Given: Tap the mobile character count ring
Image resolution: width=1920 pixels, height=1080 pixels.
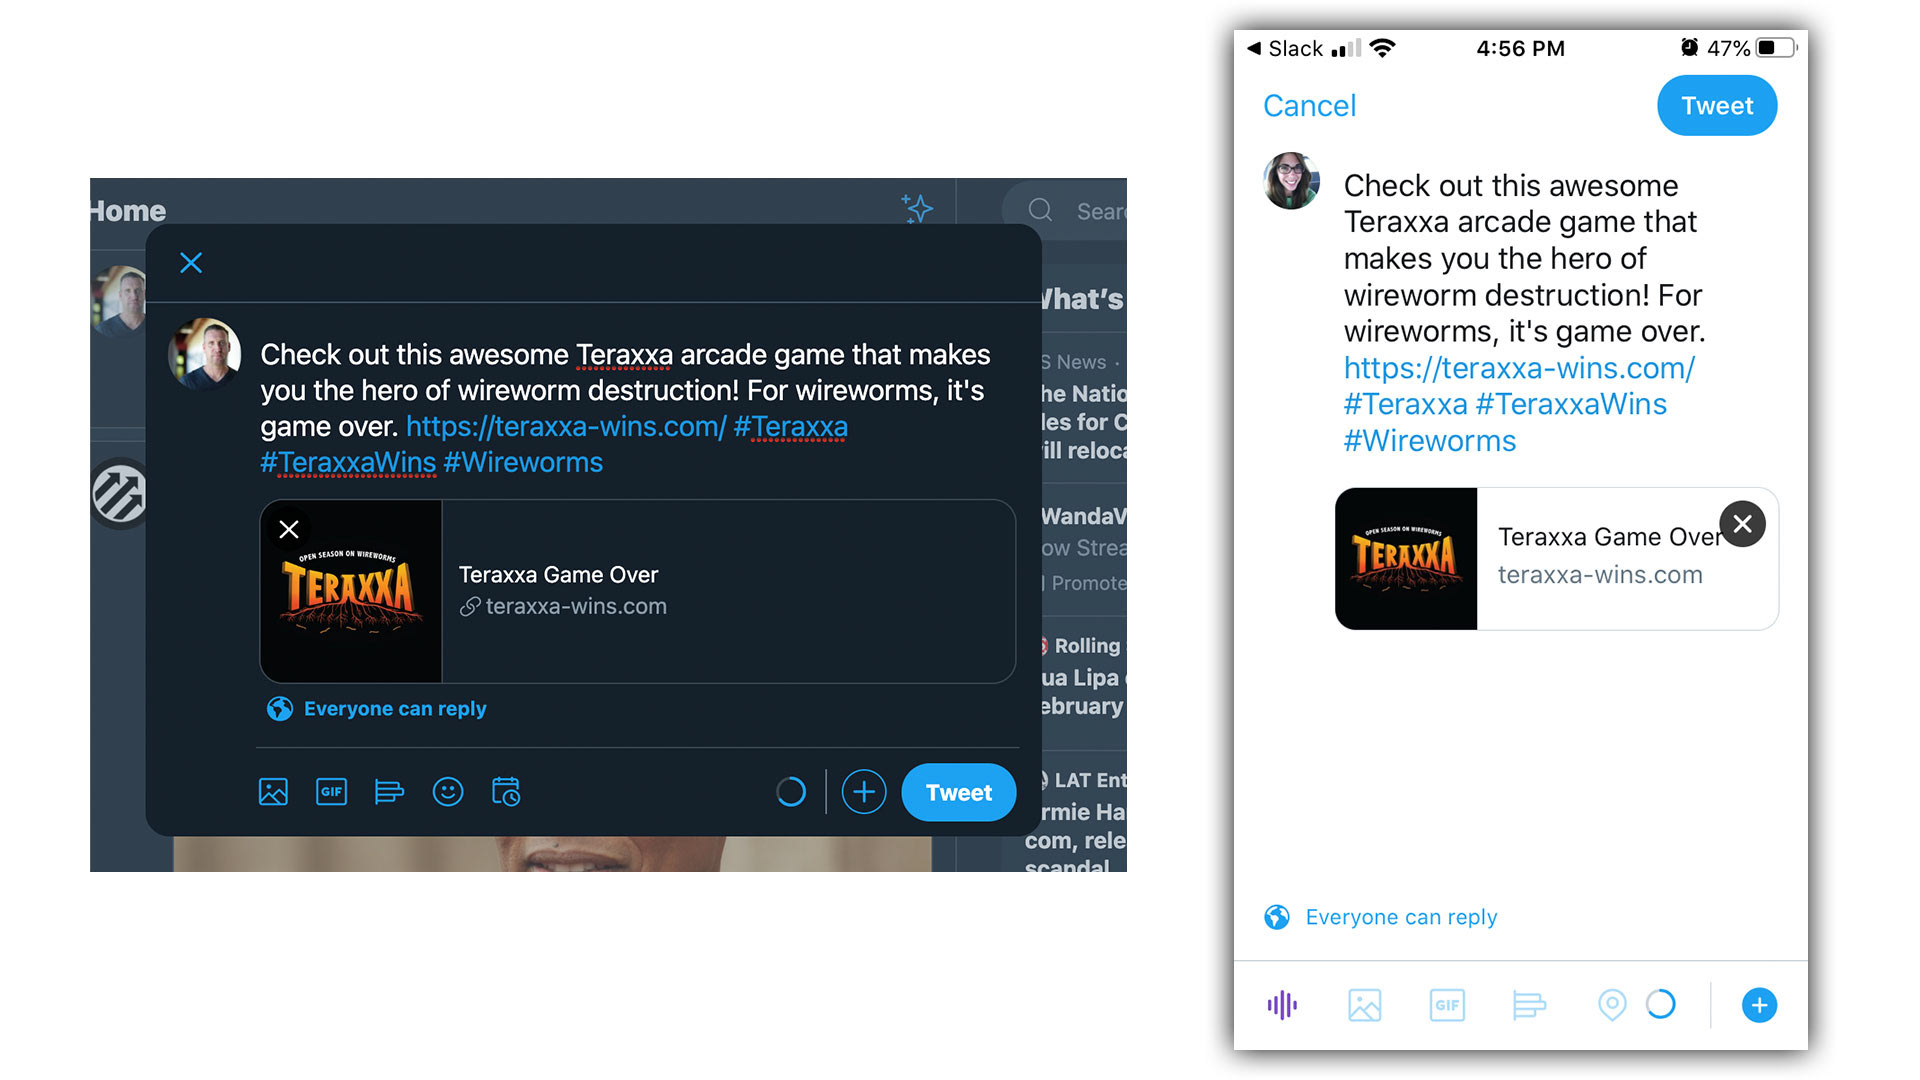Looking at the screenshot, I should click(x=1660, y=1004).
